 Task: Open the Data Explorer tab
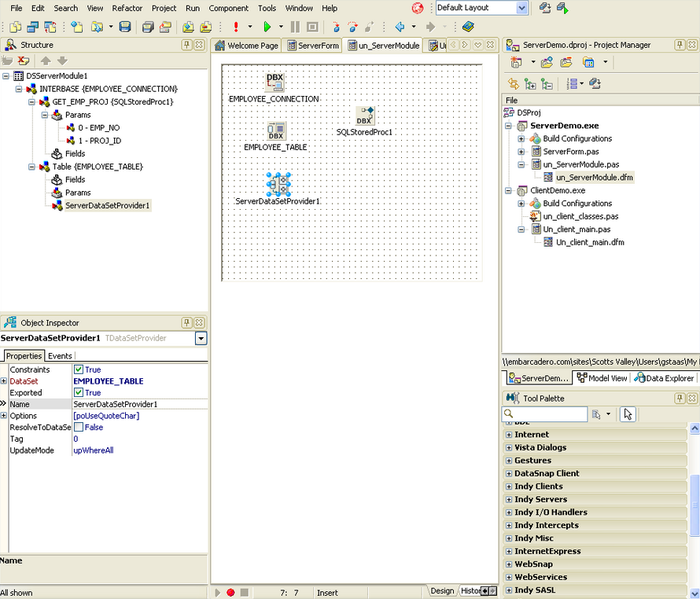664,378
